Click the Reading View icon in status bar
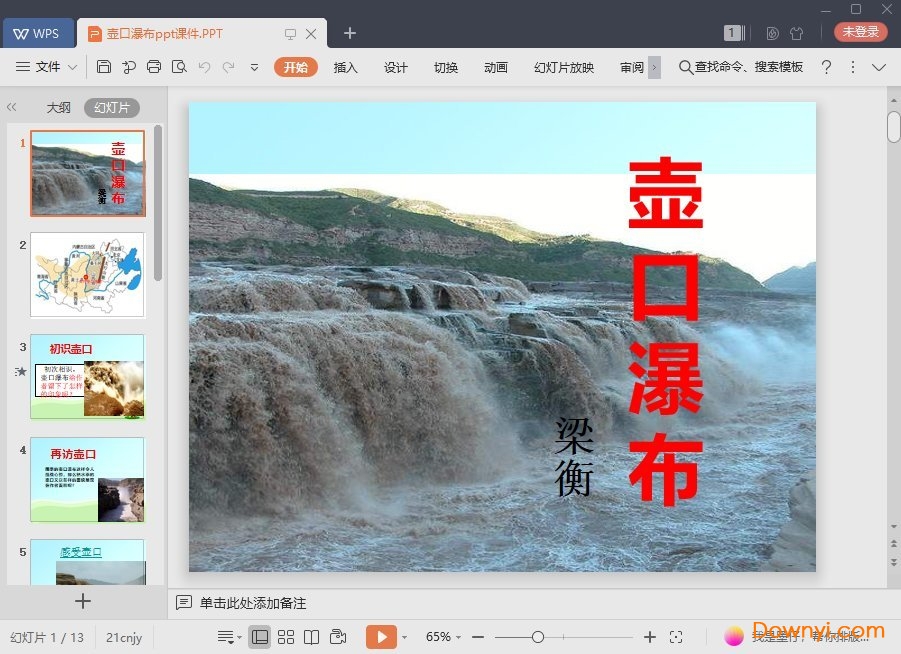 pyautogui.click(x=311, y=636)
